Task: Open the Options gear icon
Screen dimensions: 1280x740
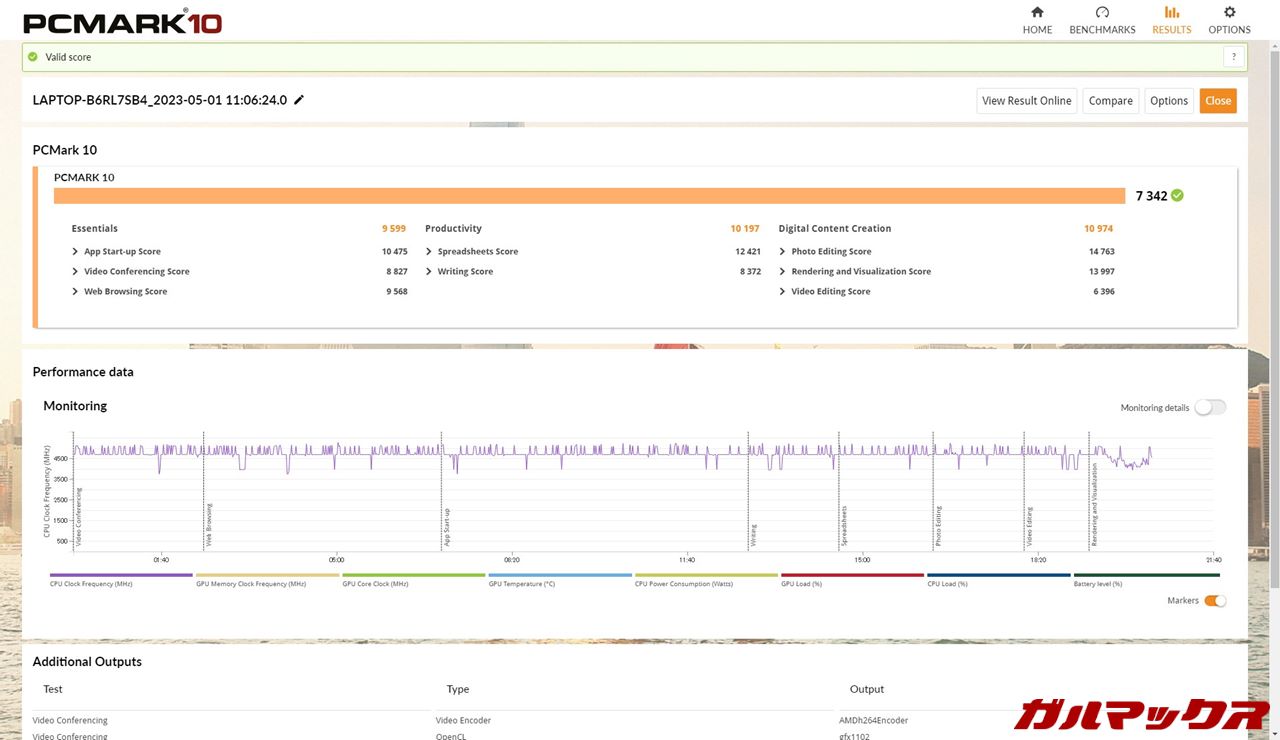Action: pyautogui.click(x=1229, y=13)
